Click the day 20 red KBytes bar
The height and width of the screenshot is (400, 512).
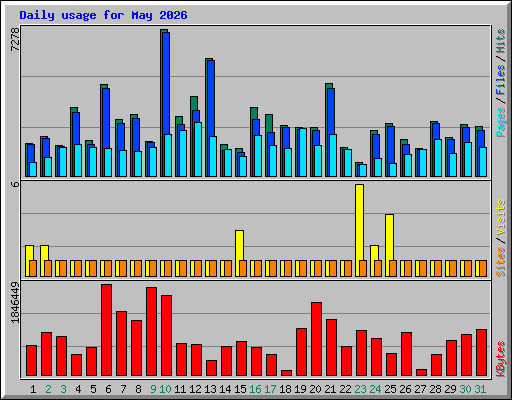point(316,339)
